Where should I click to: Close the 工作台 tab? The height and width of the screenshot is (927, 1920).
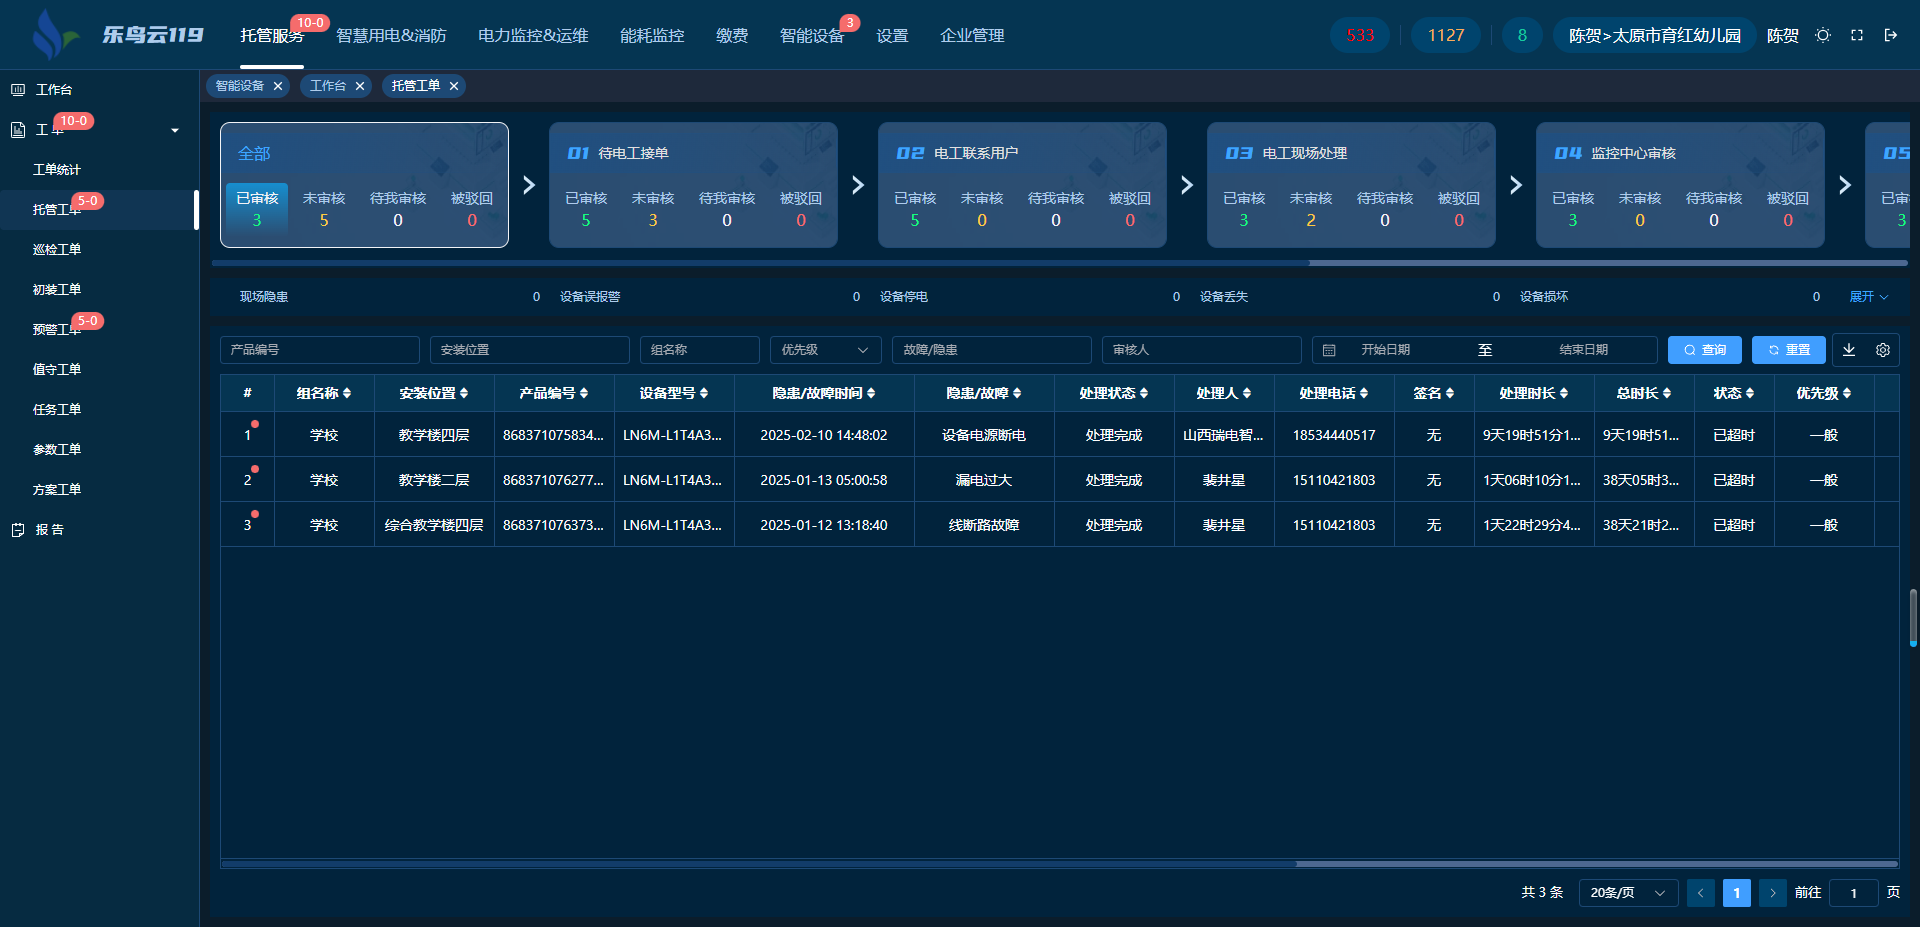pos(360,86)
